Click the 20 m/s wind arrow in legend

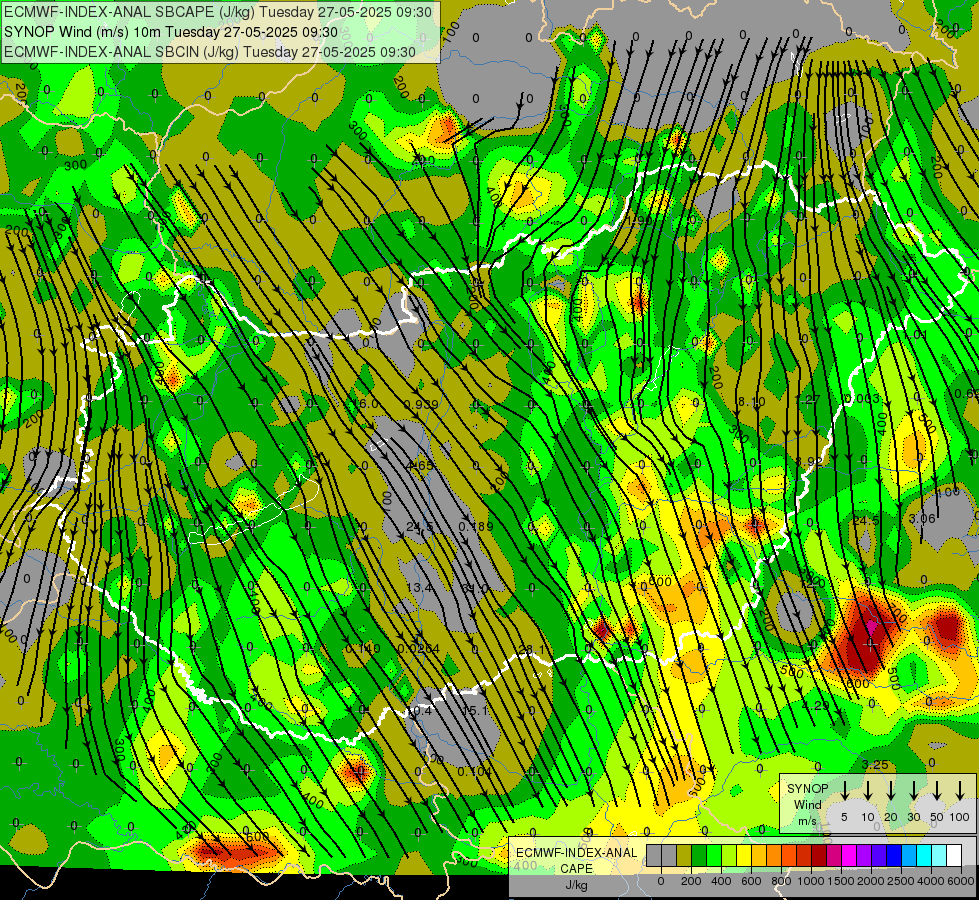[890, 790]
